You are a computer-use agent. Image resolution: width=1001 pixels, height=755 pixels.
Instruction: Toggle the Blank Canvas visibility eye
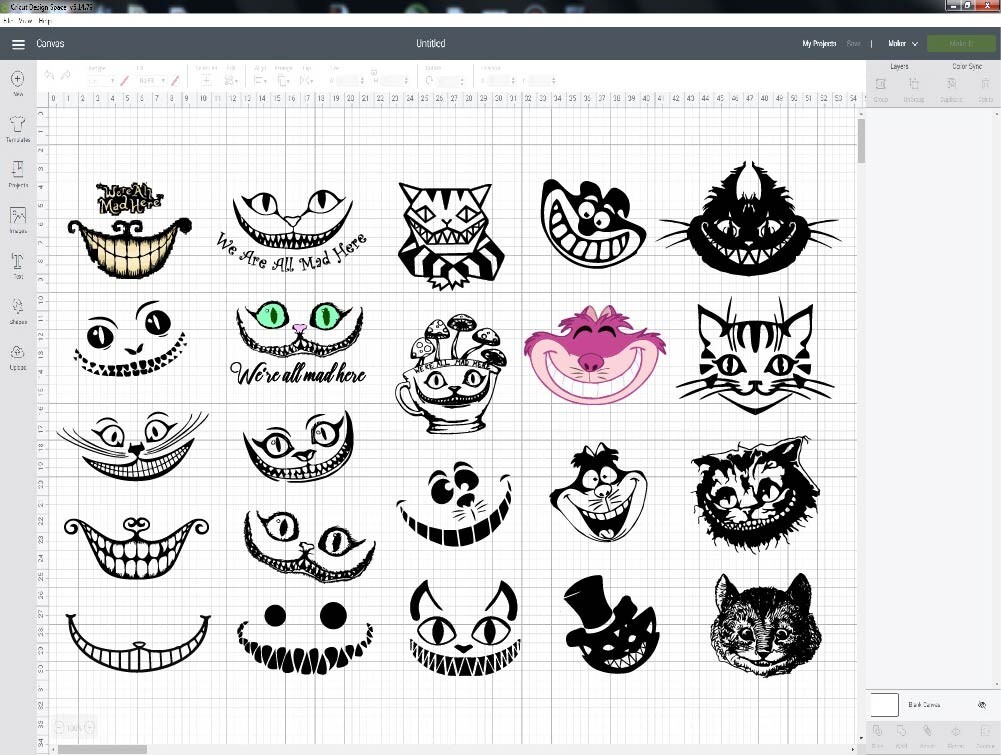tap(982, 705)
